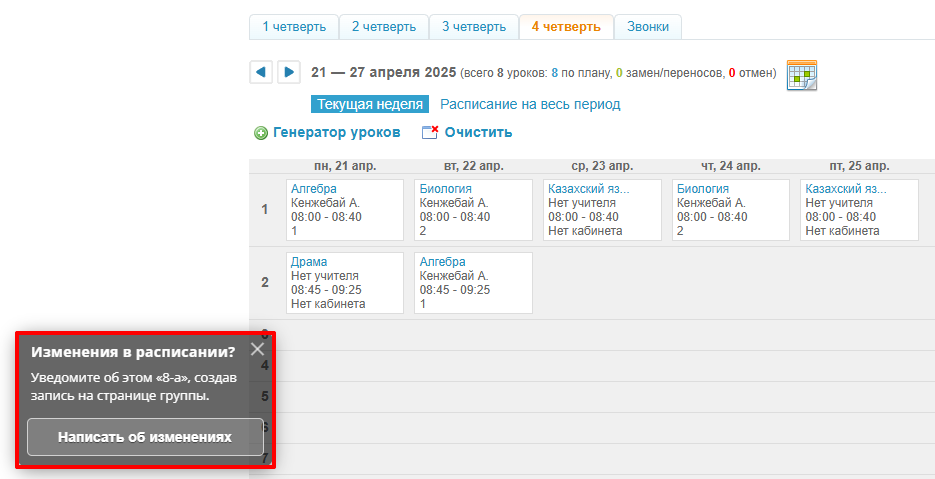Screen dimensions: 935x479
Task: Select Текущая неделя view
Action: click(x=370, y=104)
